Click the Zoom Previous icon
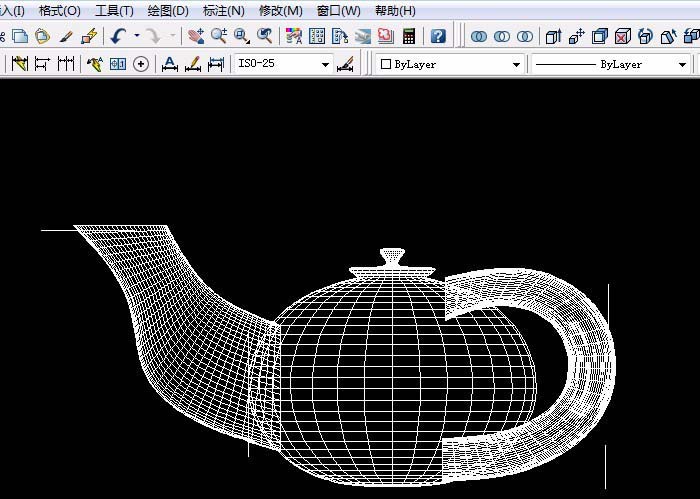Screen dimensions: 700x499 pyautogui.click(x=265, y=36)
